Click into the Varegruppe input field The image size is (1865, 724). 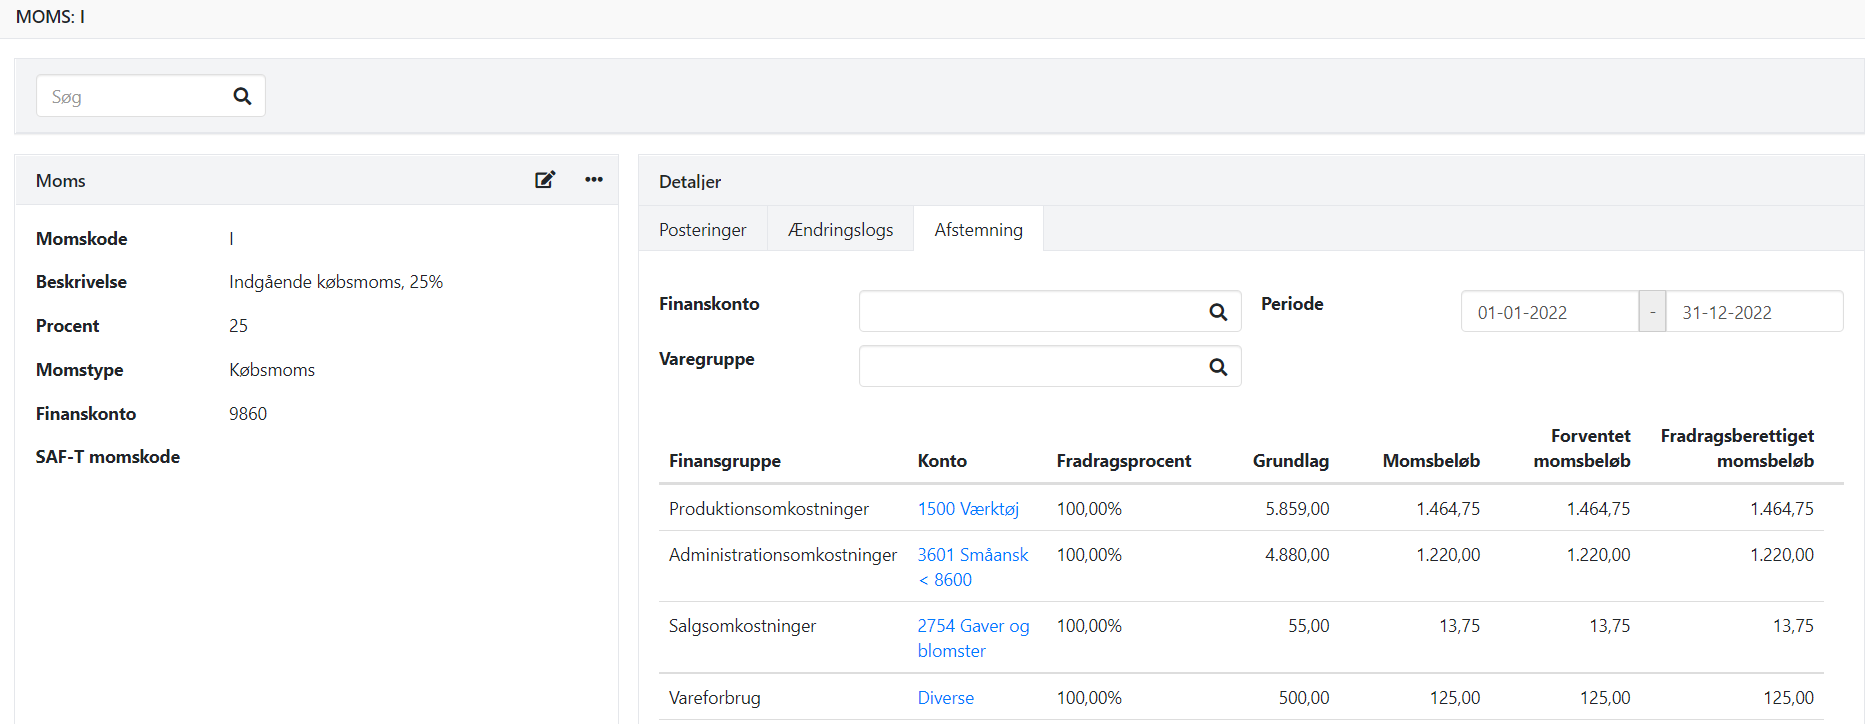(1030, 367)
